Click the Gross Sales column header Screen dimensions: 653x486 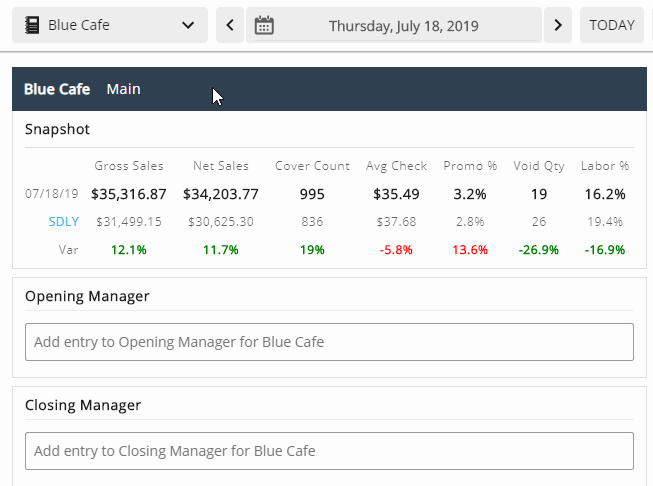[x=129, y=166]
